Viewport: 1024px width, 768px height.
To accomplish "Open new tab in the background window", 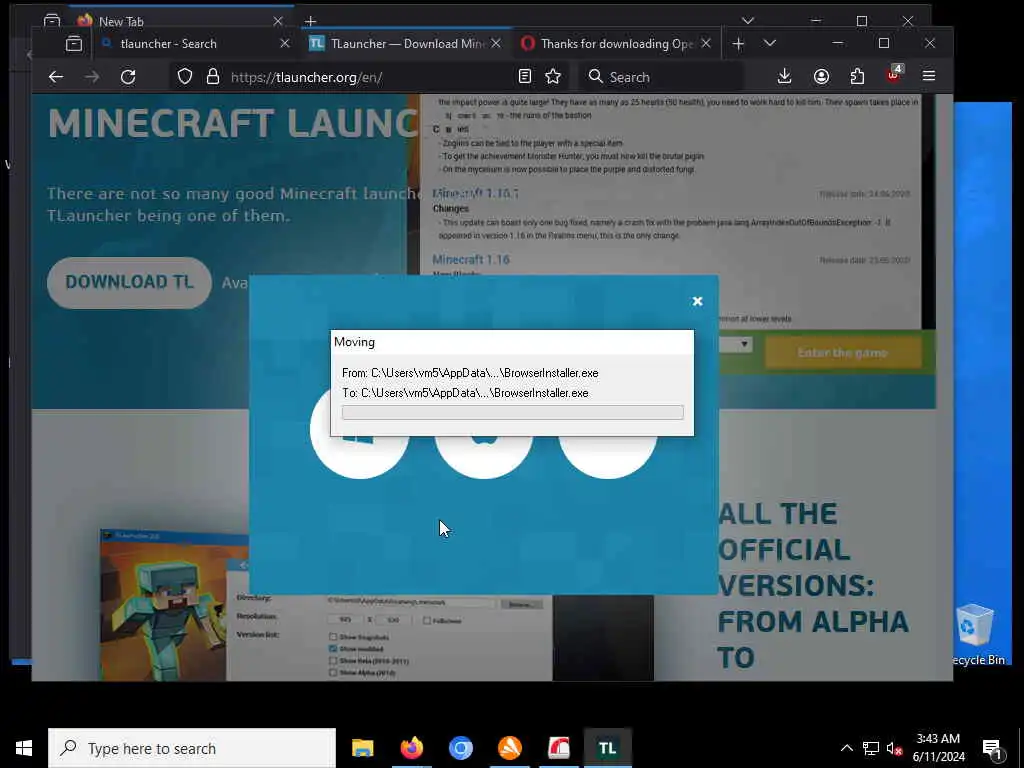I will (310, 22).
